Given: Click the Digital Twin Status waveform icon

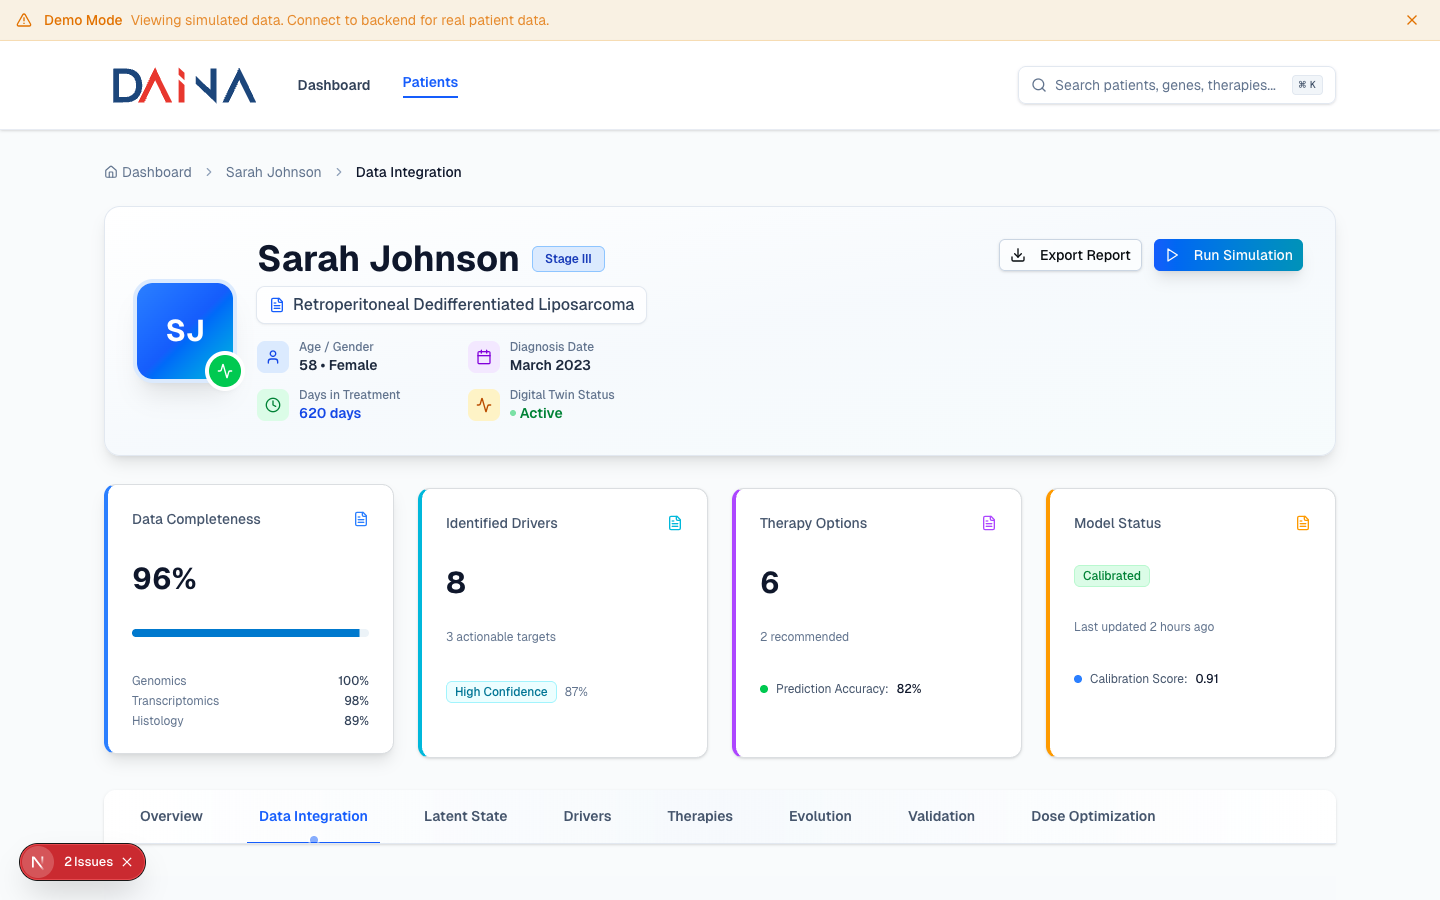Looking at the screenshot, I should pyautogui.click(x=484, y=405).
